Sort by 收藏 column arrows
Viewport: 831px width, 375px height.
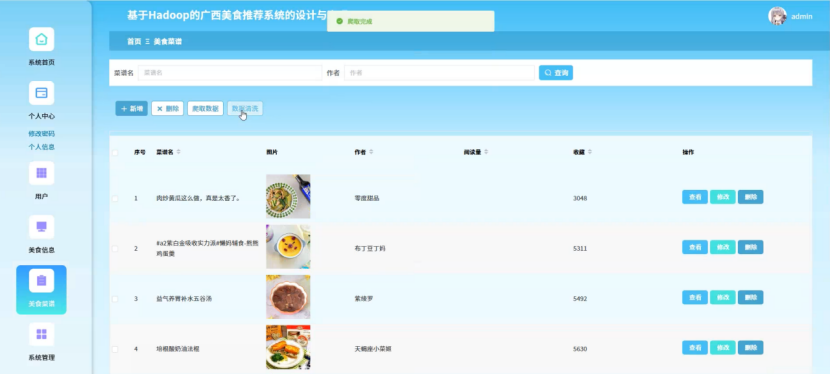pos(590,152)
